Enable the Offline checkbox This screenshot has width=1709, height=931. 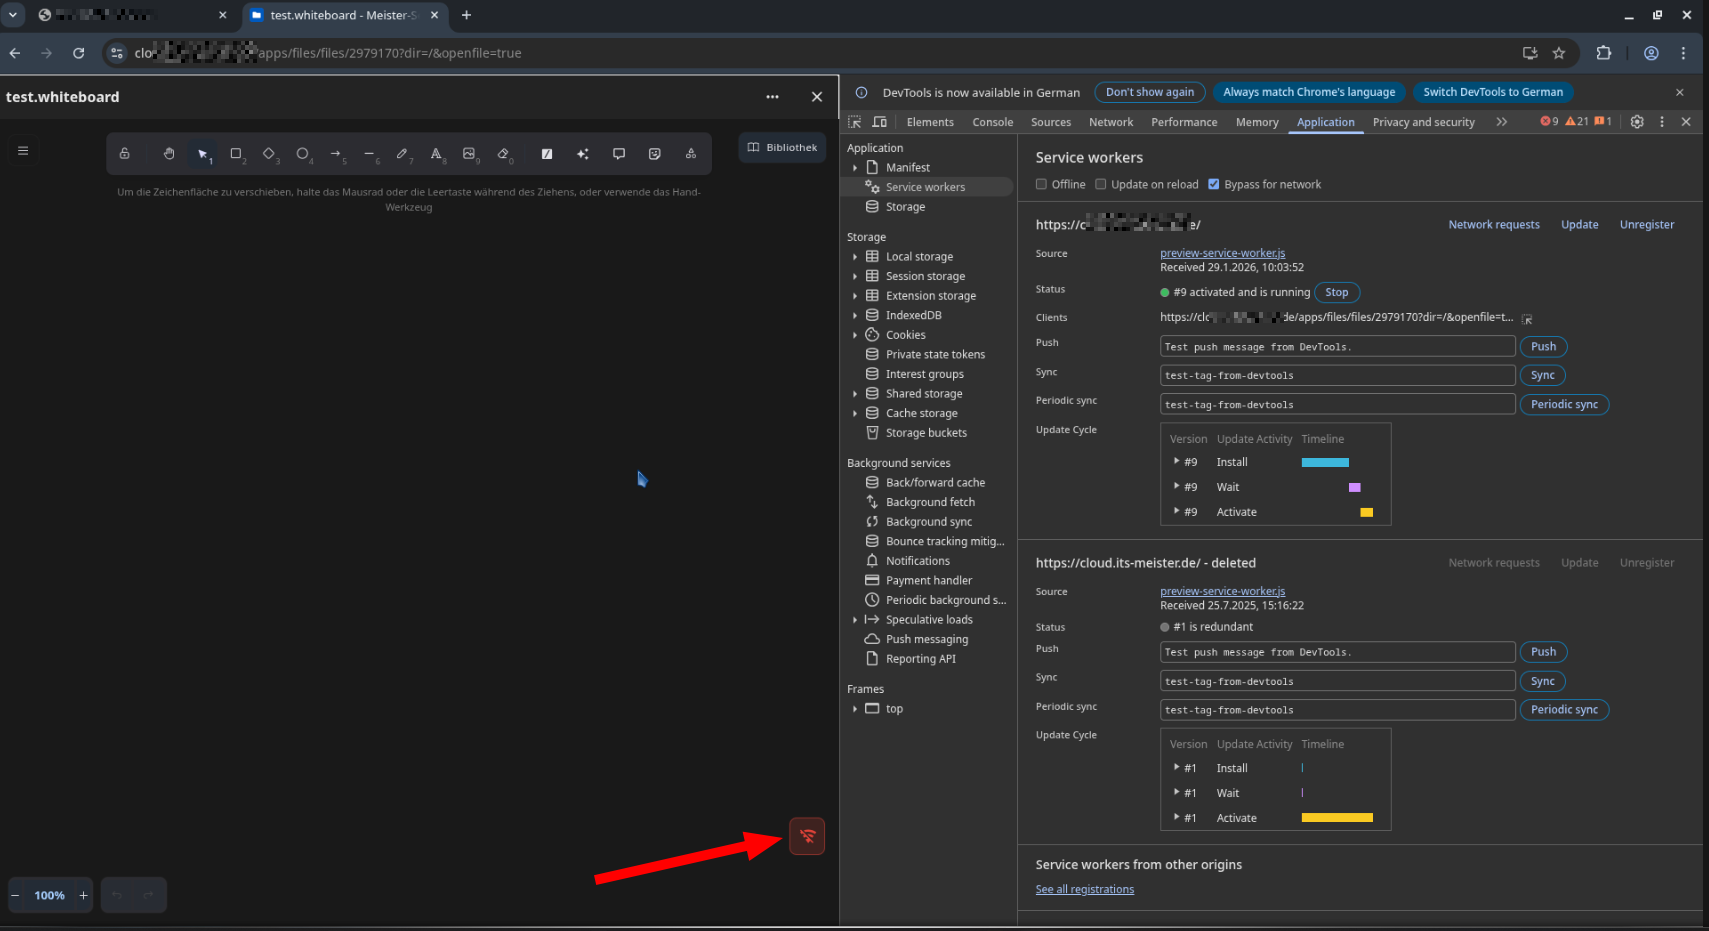coord(1042,184)
